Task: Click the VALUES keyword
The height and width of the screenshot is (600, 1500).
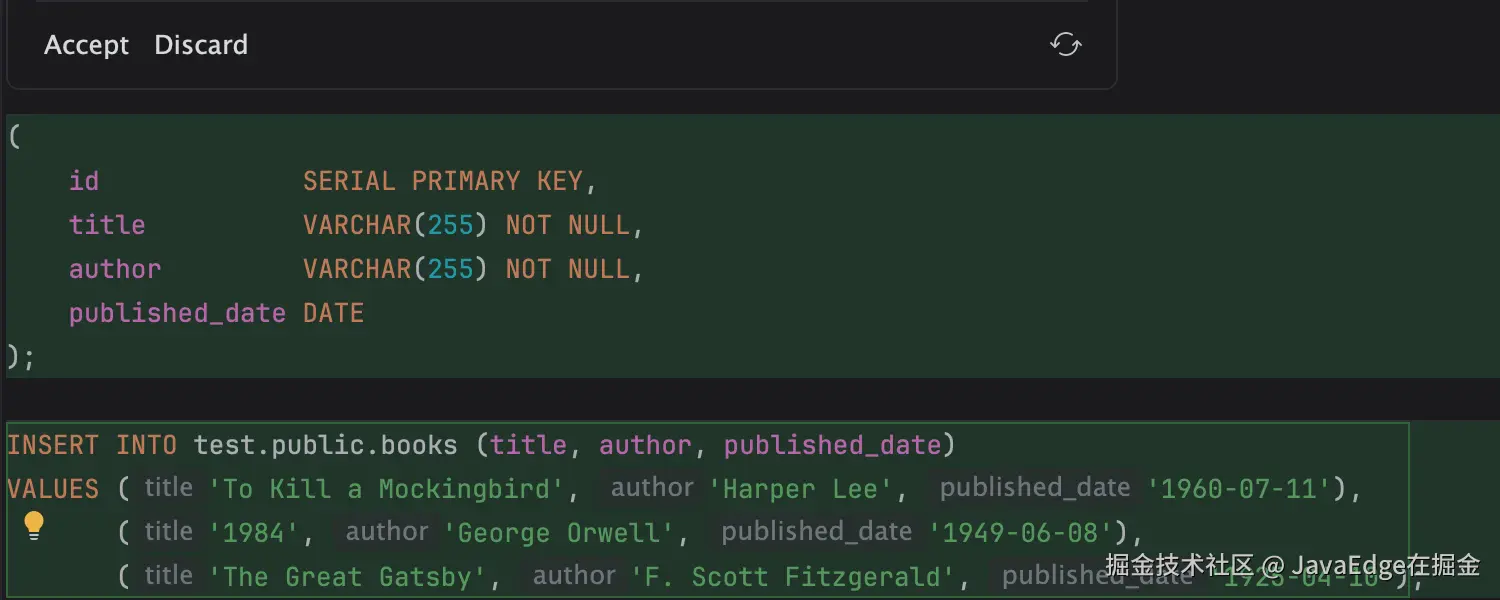Action: tap(53, 489)
